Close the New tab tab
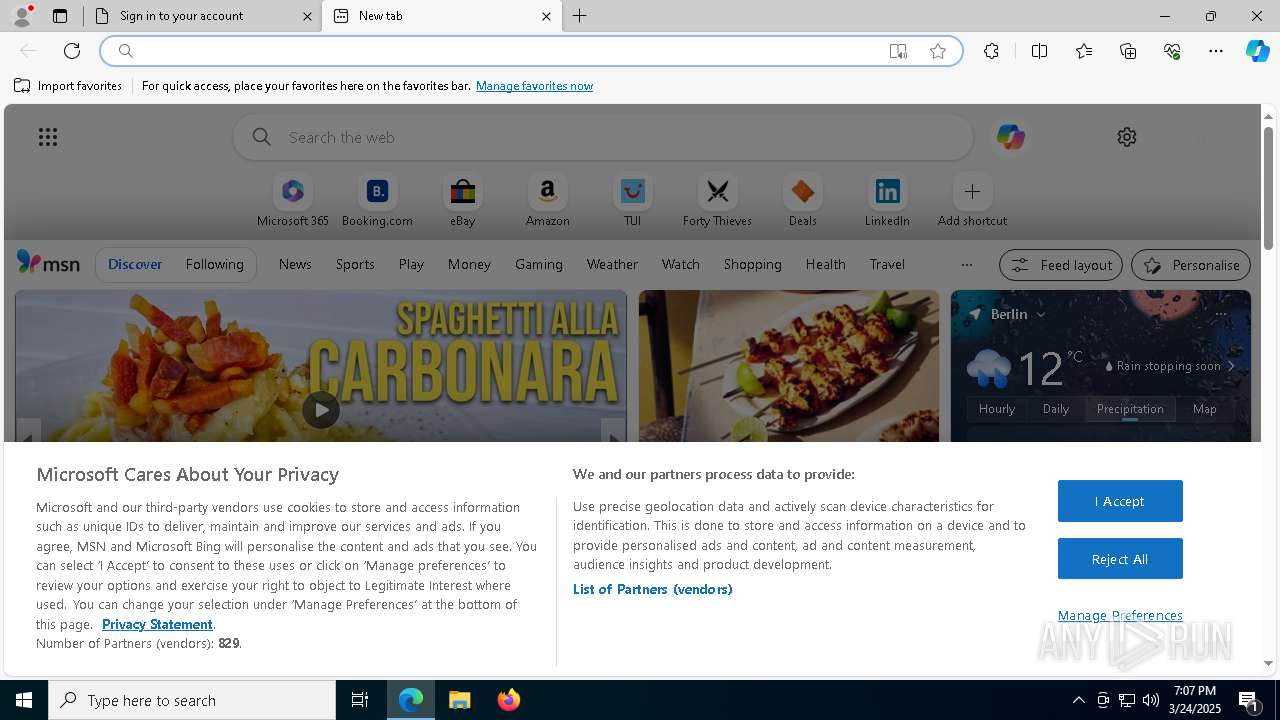 546,16
